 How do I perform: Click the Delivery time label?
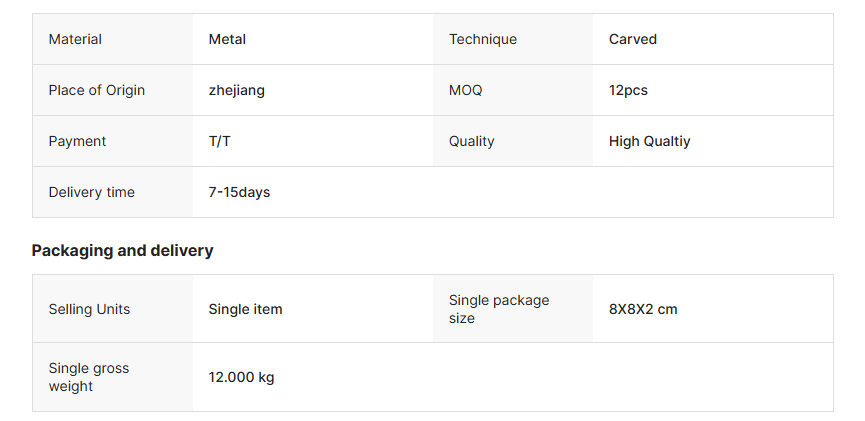[x=92, y=192]
